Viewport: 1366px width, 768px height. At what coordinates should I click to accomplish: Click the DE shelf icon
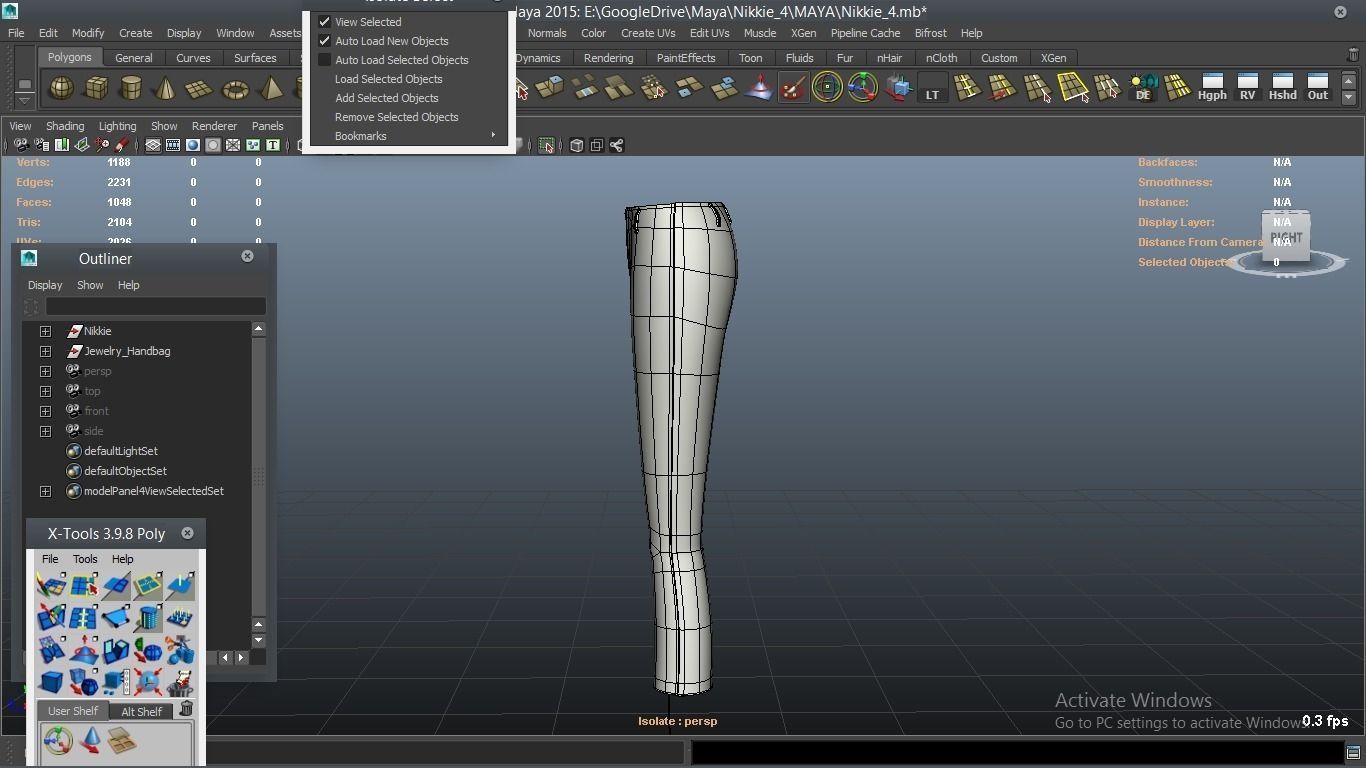pyautogui.click(x=1143, y=88)
